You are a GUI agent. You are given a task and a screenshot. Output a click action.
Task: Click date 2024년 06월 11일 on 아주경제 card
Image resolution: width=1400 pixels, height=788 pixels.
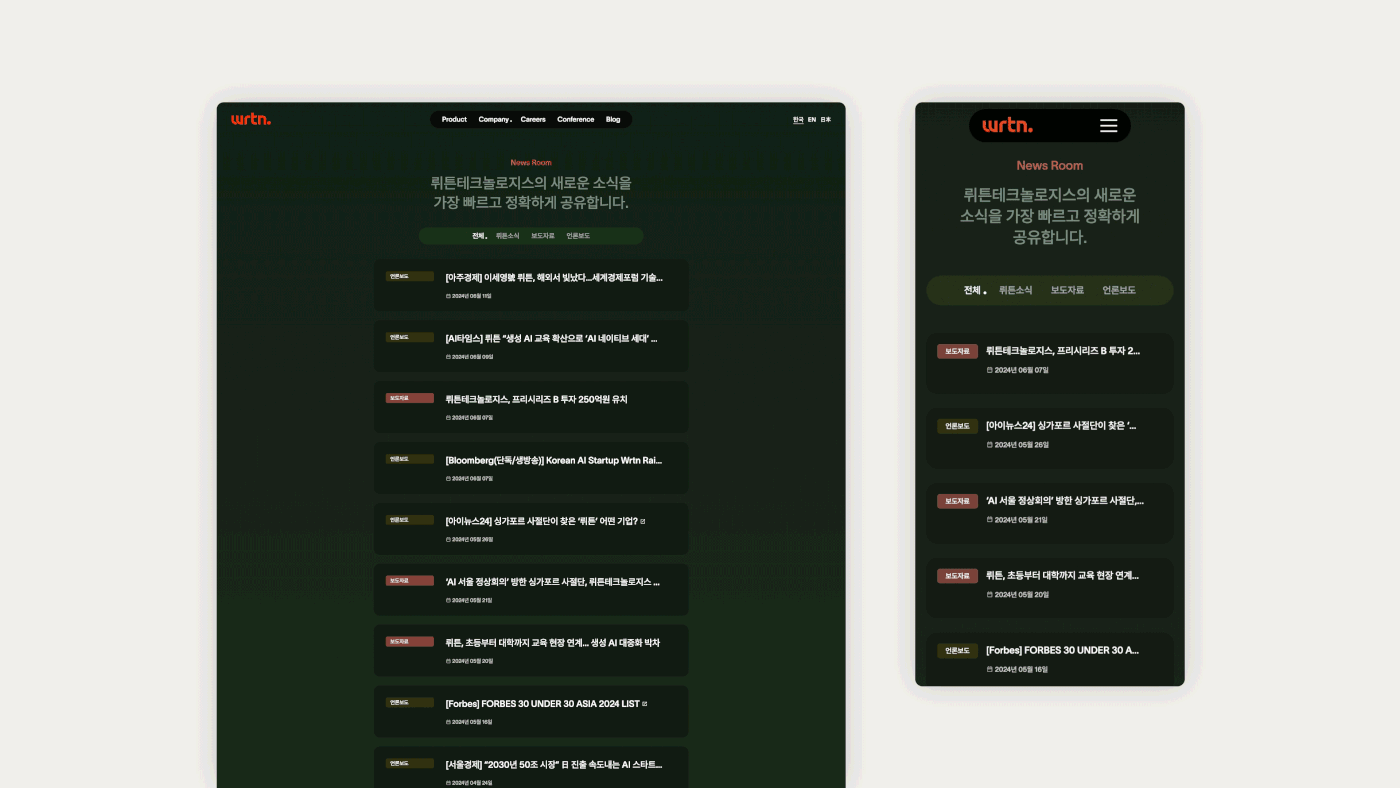(469, 296)
